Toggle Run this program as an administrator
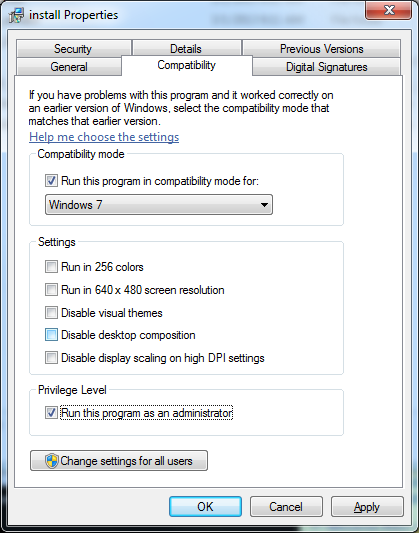Viewport: 419px width, 533px height. click(51, 413)
